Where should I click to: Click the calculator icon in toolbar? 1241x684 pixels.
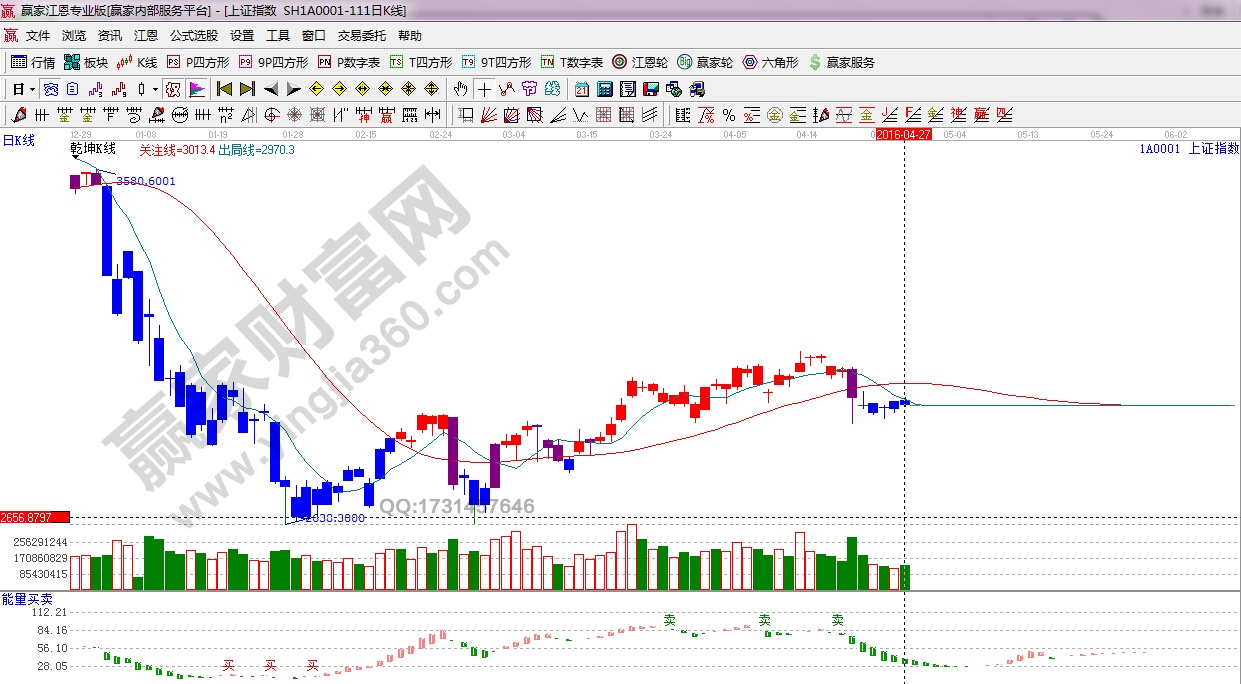point(604,89)
